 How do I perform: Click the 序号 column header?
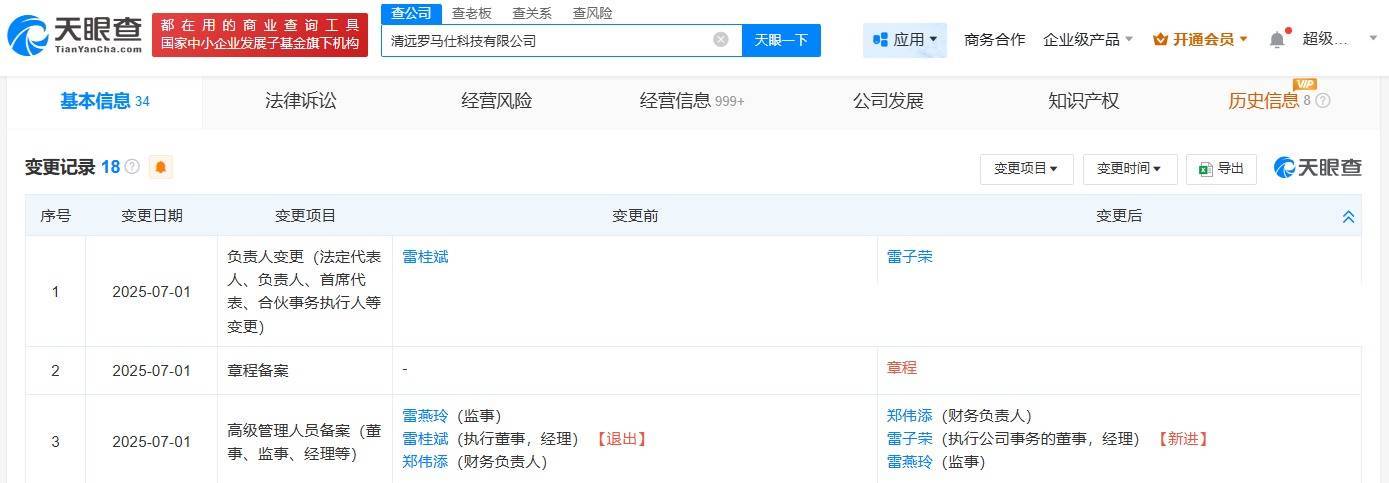tap(55, 216)
